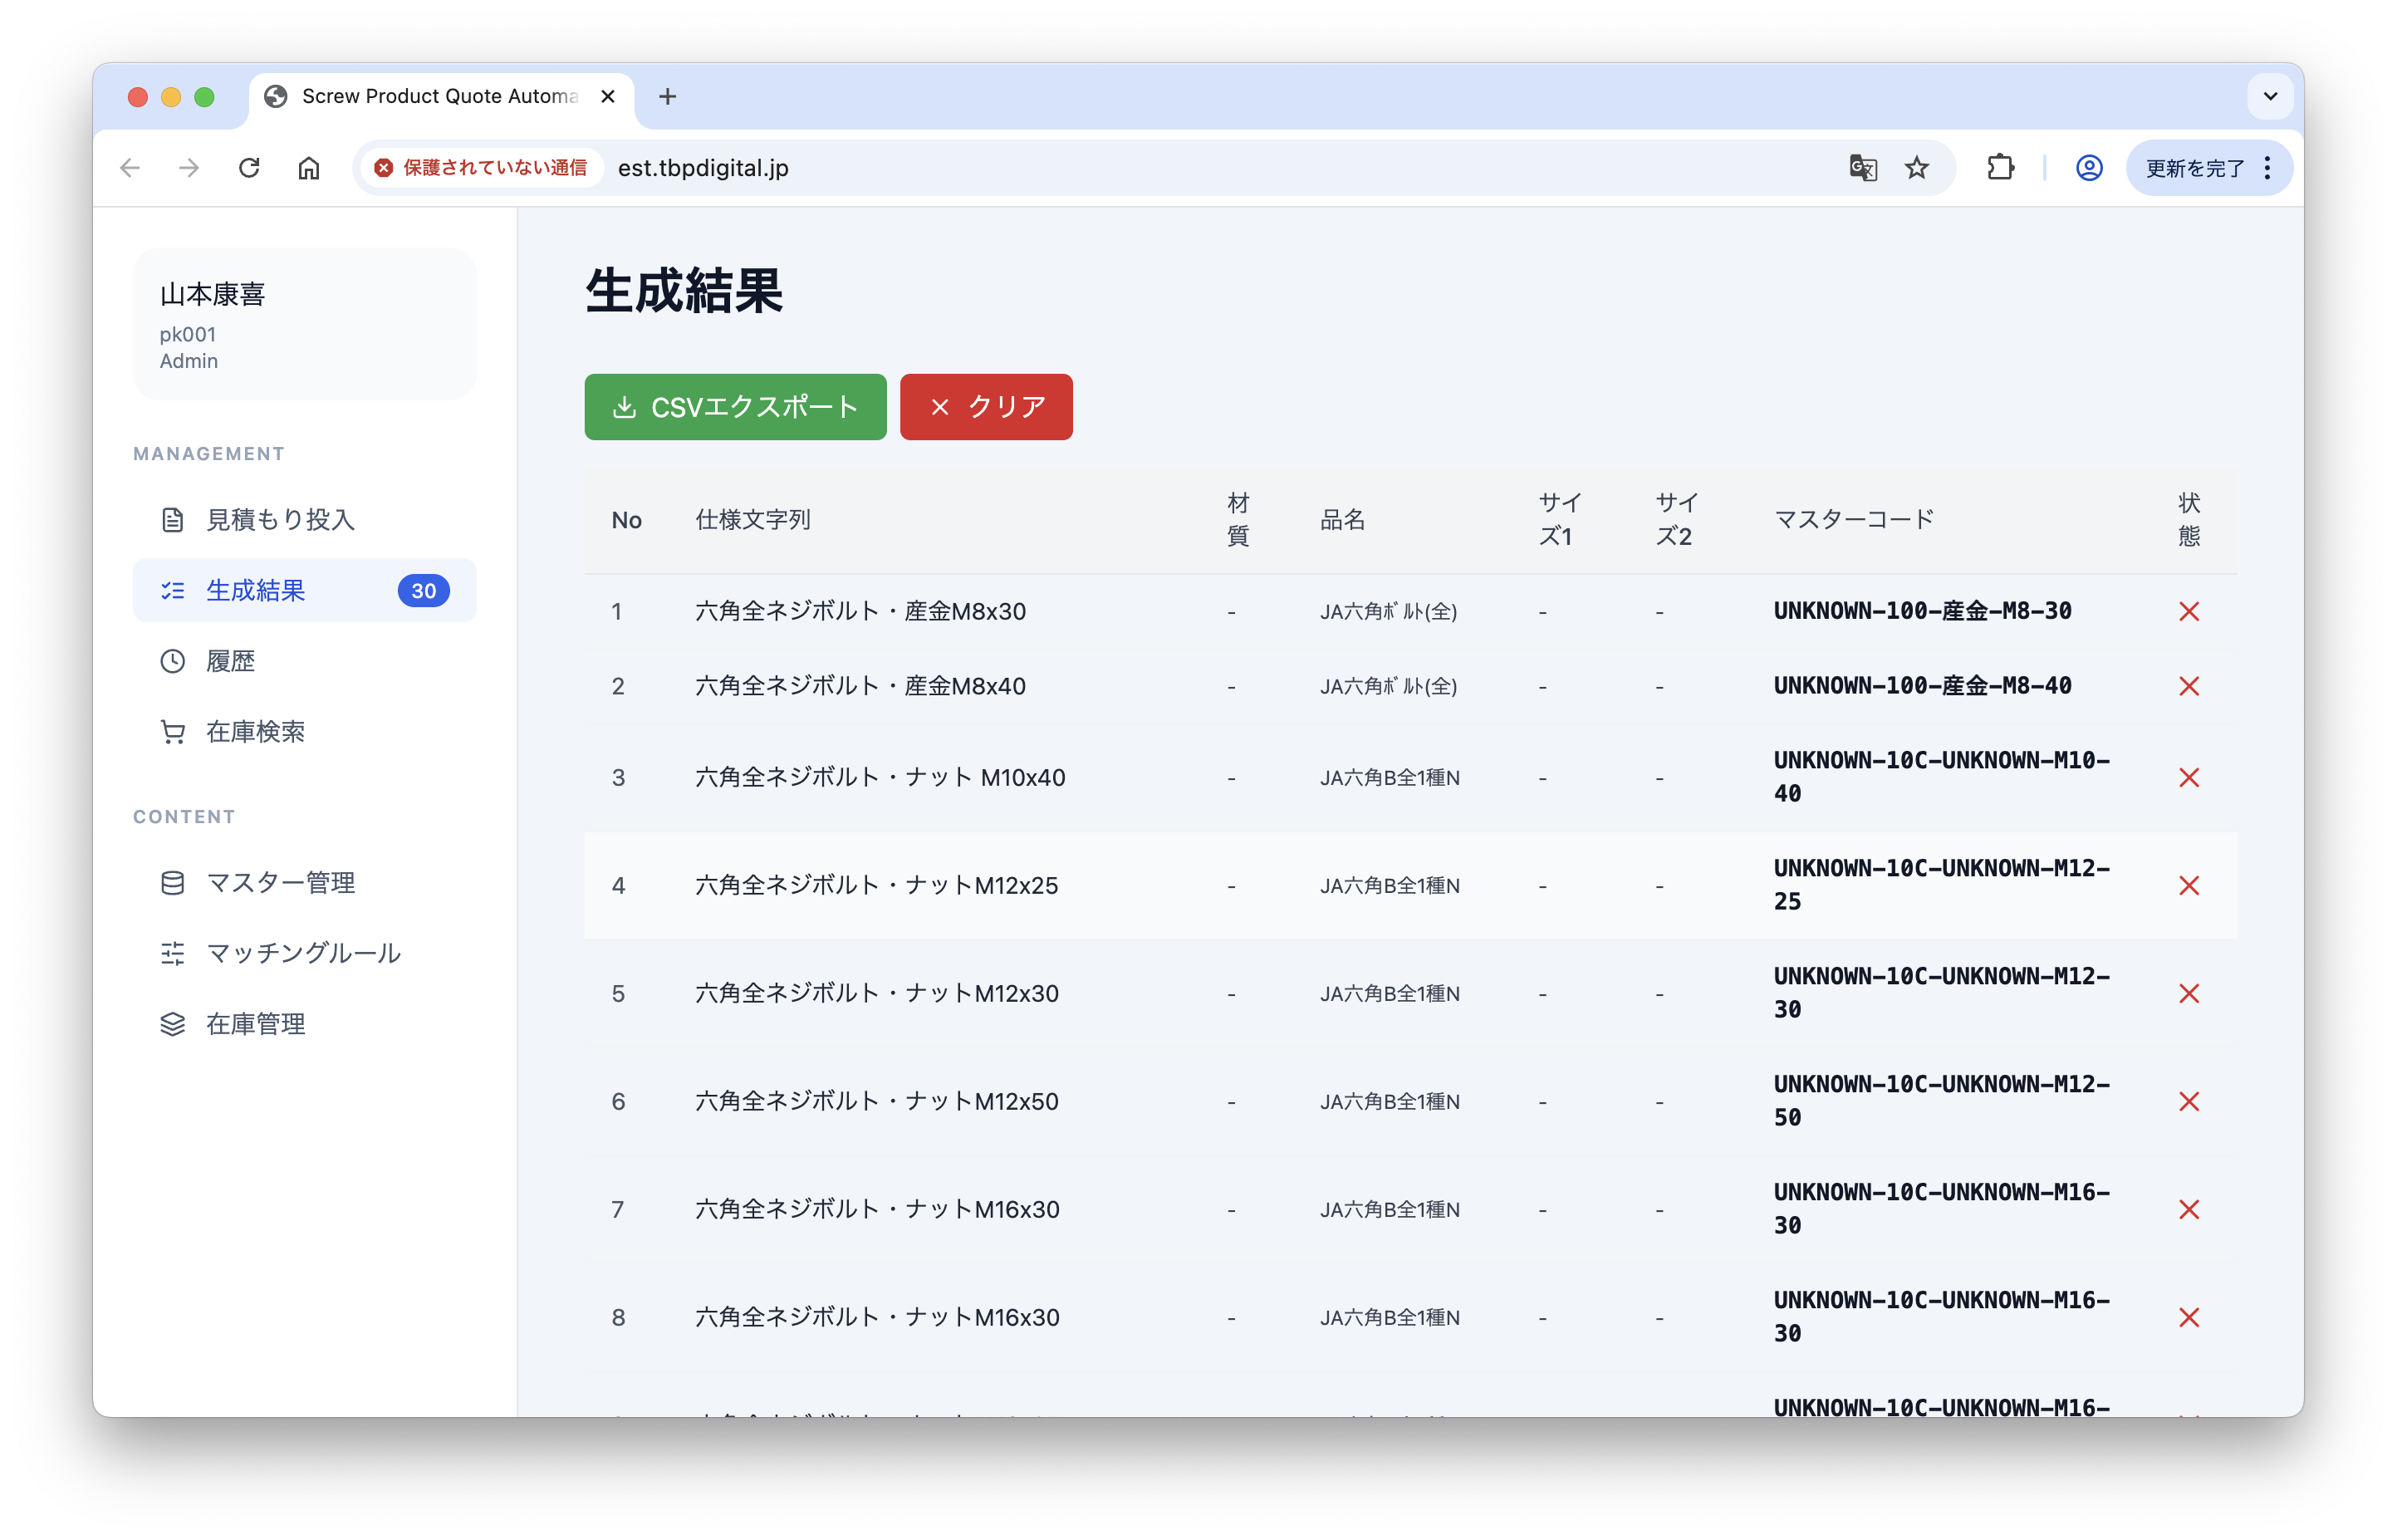Click the red X status icon in row 1
Screen dimensions: 2397x1540
2188,611
